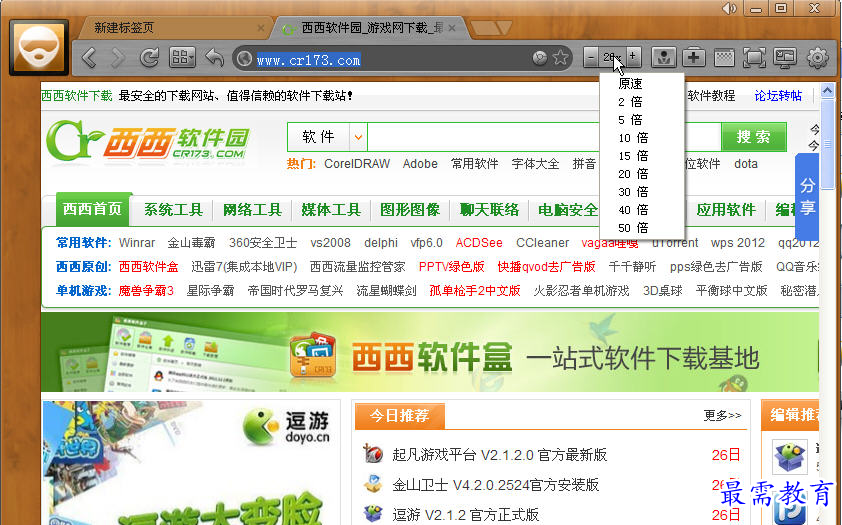The width and height of the screenshot is (842, 525).
Task: Open the 应用软件 navigation tab
Action: [x=725, y=209]
